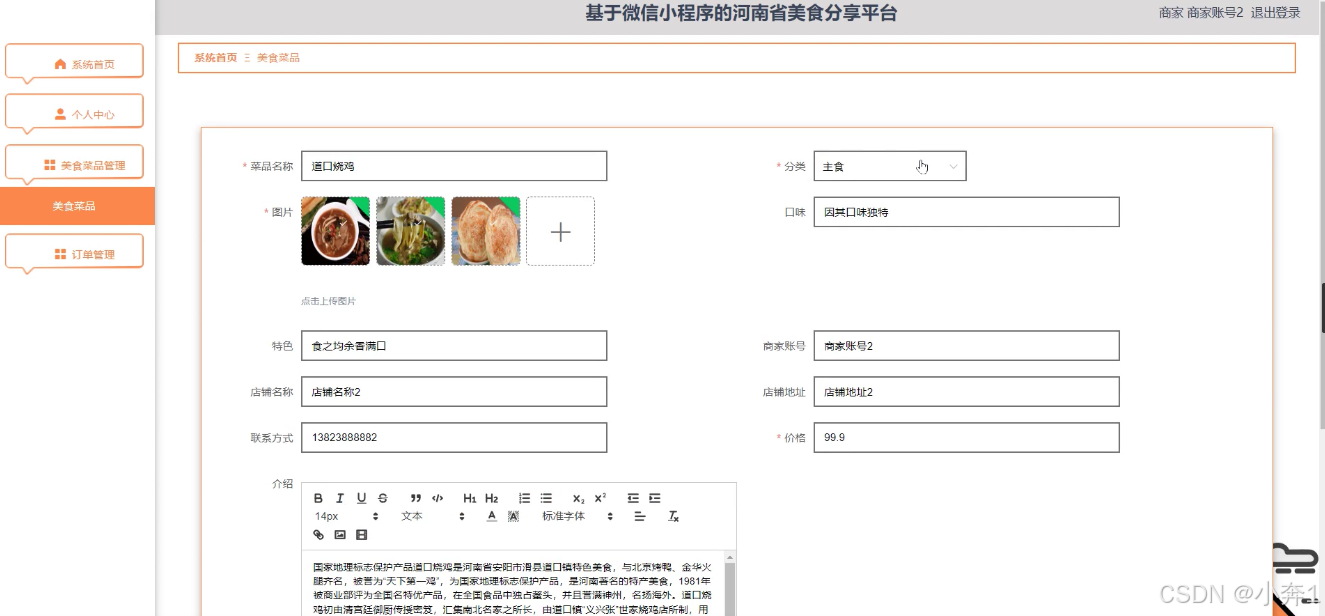Apply italic formatting in the介绍 editor
Viewport: 1325px width, 616px height.
coord(340,498)
